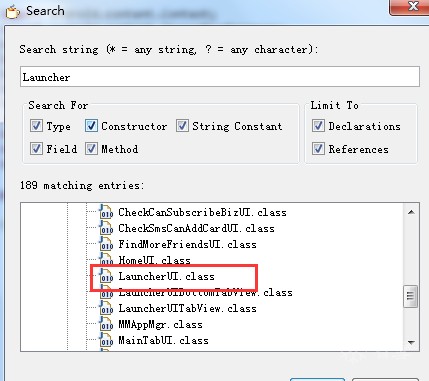Uncheck the Type search option
This screenshot has height=381, width=429.
click(36, 126)
